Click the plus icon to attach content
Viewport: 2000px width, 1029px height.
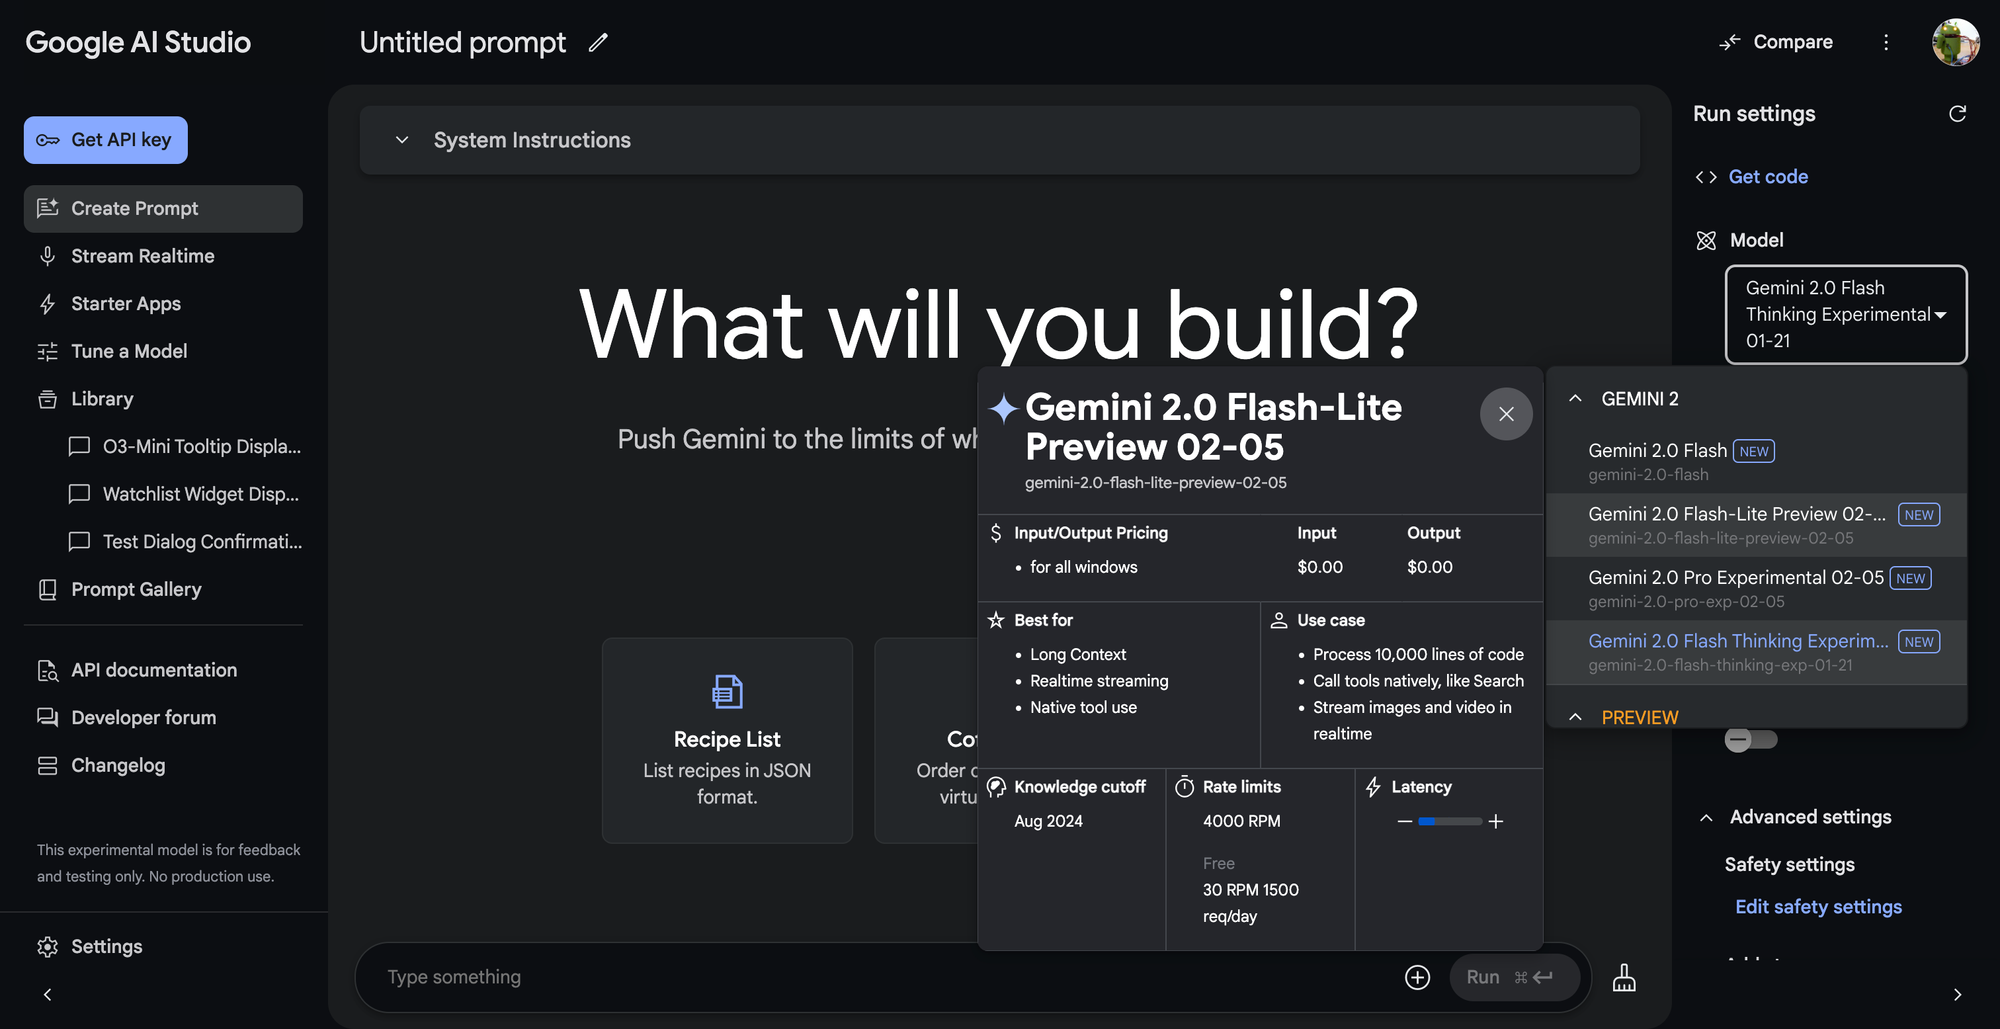pyautogui.click(x=1417, y=977)
